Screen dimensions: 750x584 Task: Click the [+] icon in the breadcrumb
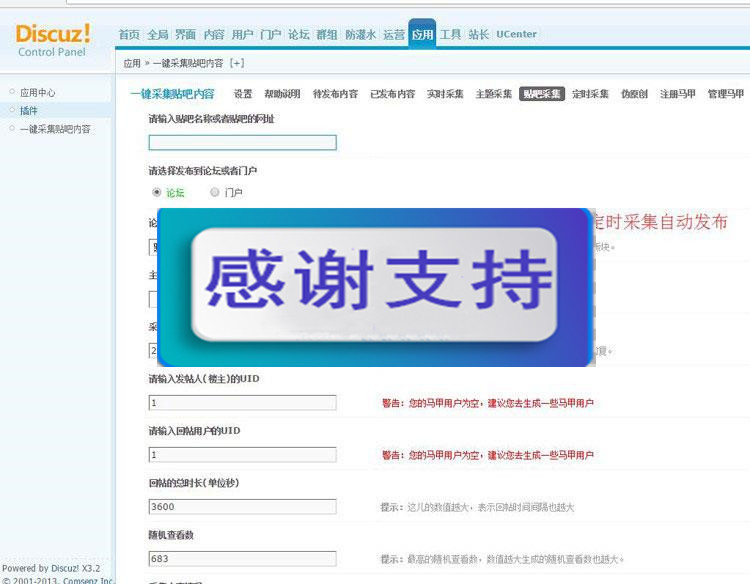point(236,63)
